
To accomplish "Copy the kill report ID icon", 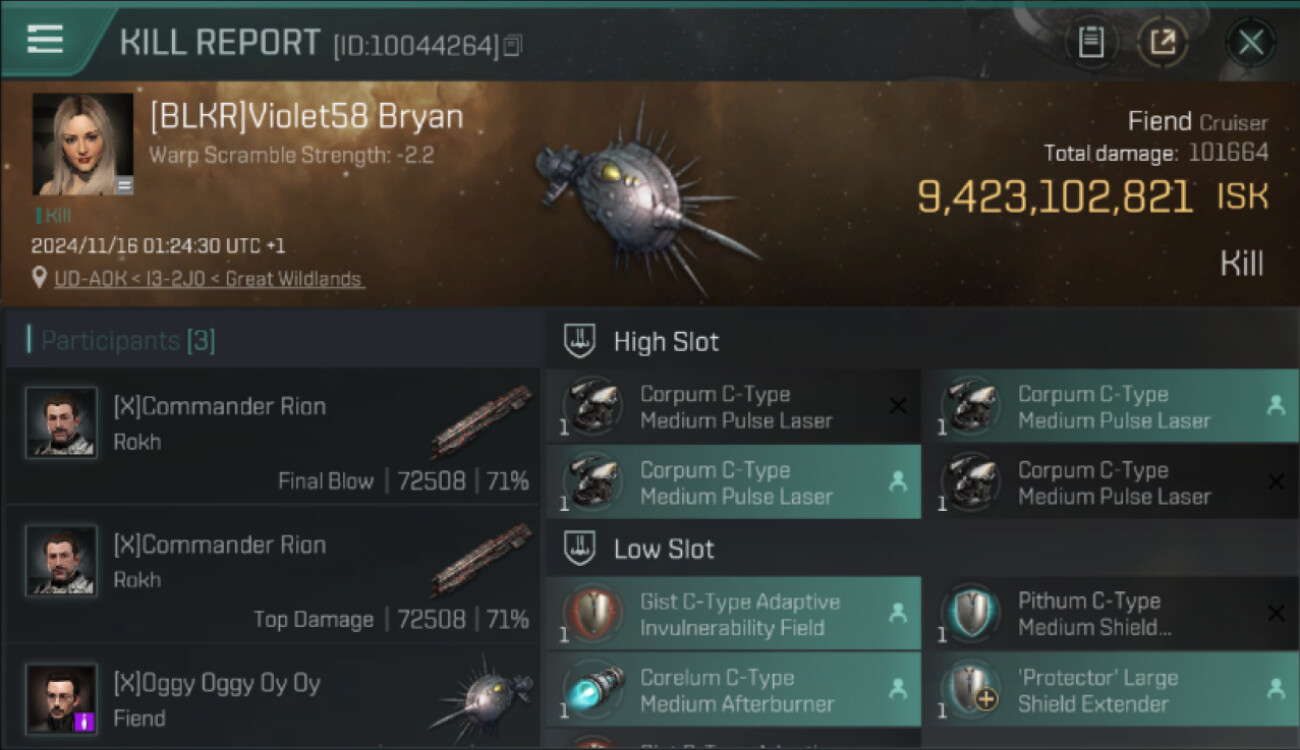I will (512, 45).
